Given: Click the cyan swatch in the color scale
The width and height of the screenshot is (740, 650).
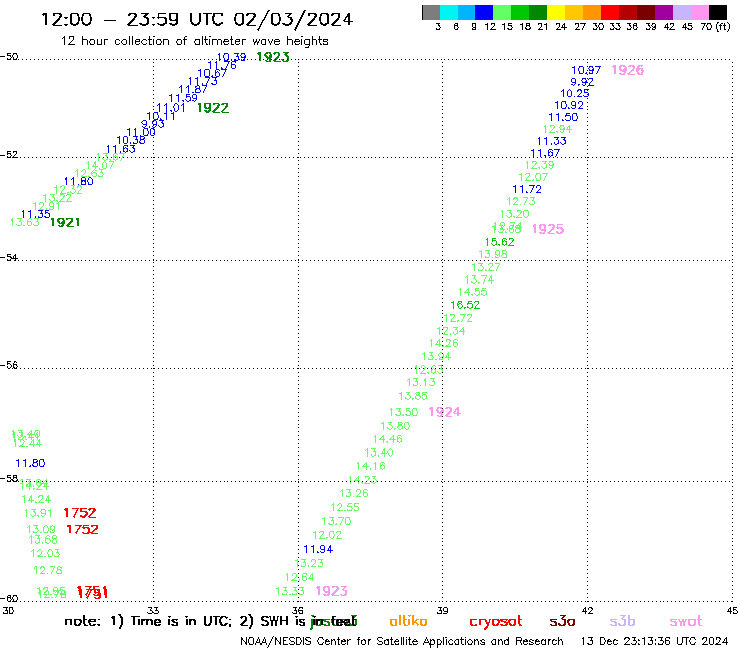Looking at the screenshot, I should (x=448, y=12).
